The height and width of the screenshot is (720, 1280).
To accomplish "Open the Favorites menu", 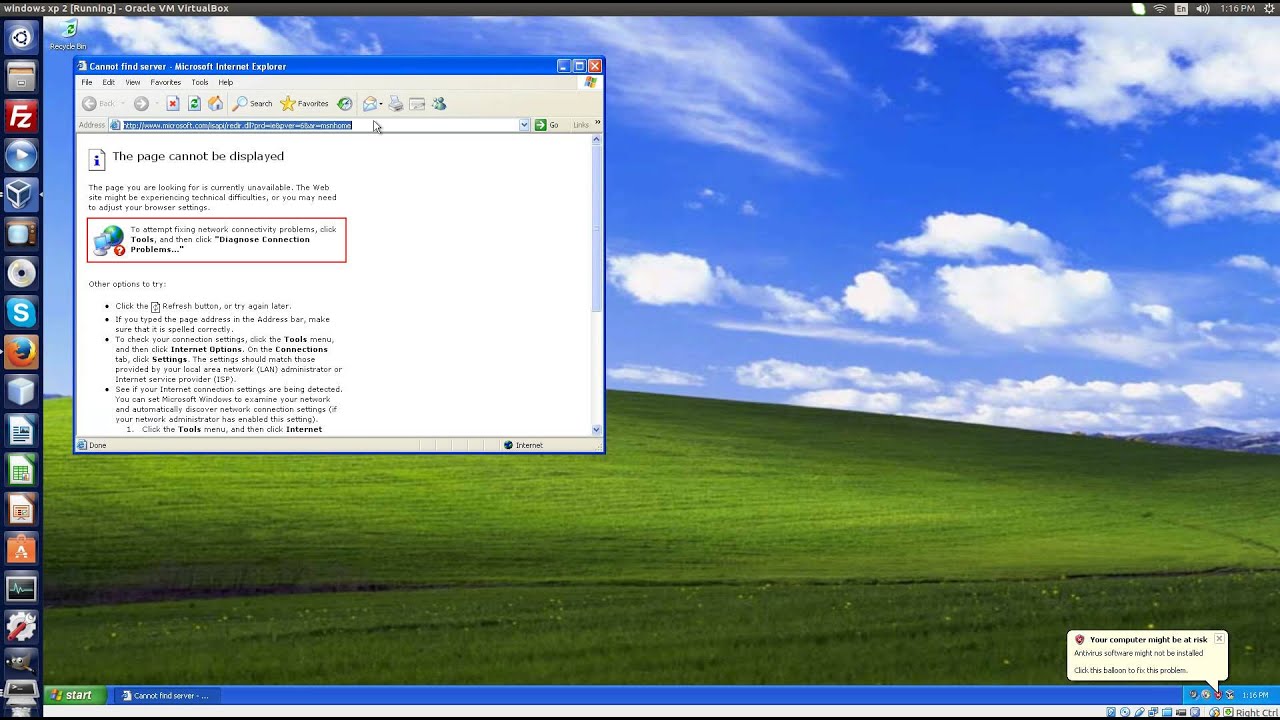I will [x=166, y=82].
